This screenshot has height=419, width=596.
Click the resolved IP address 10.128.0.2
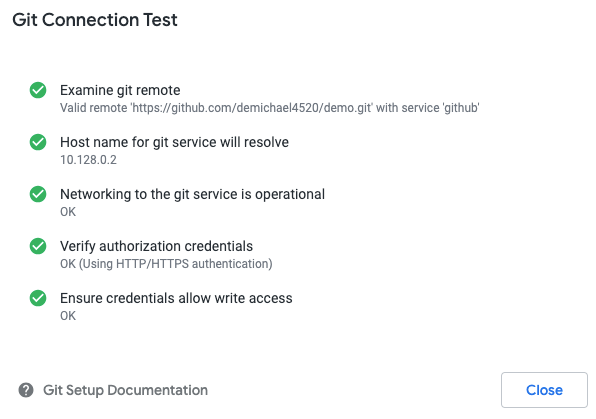[x=89, y=160]
